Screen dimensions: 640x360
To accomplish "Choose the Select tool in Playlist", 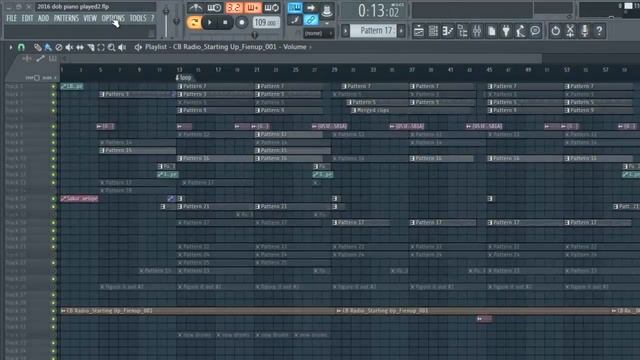I will coord(101,47).
